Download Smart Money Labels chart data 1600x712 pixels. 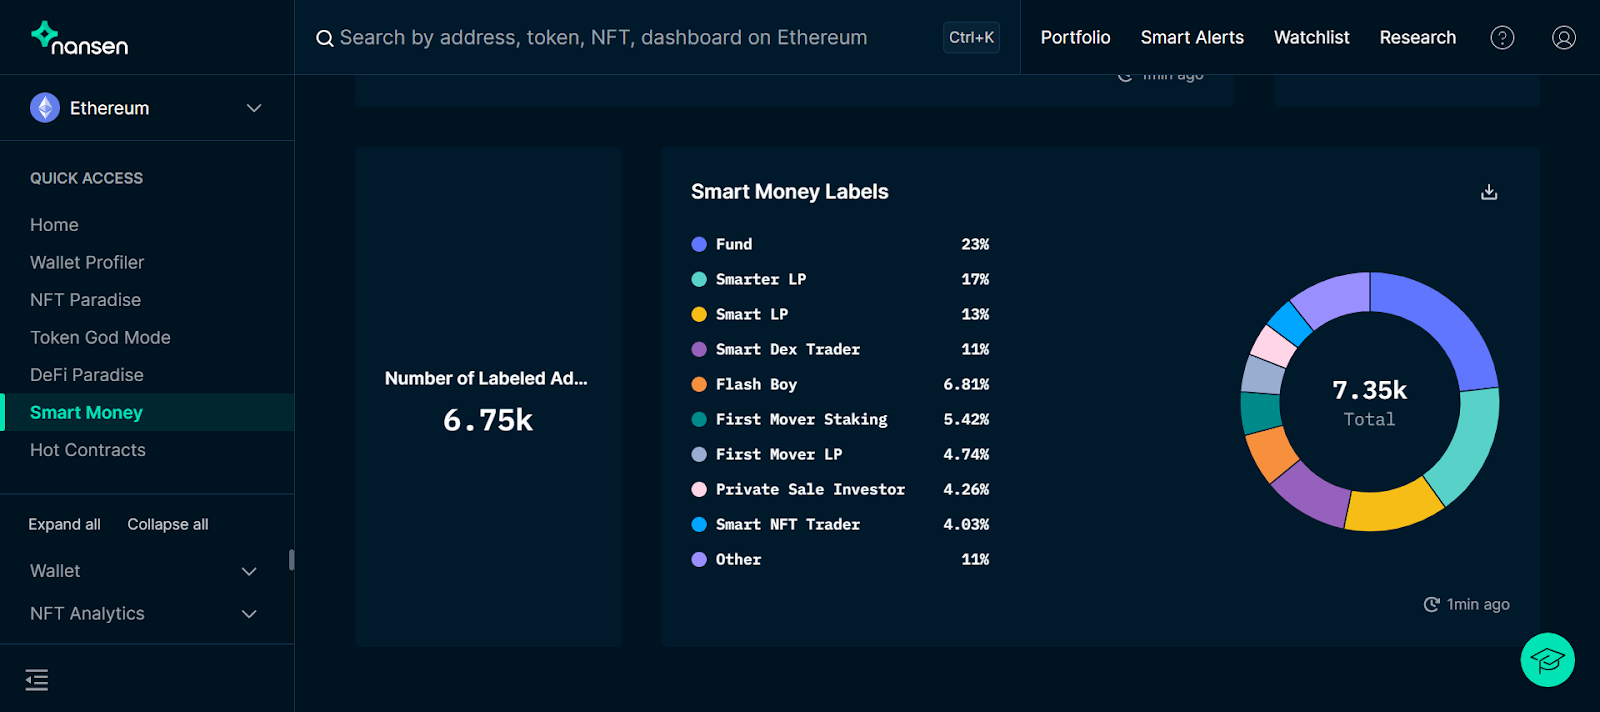click(1489, 192)
